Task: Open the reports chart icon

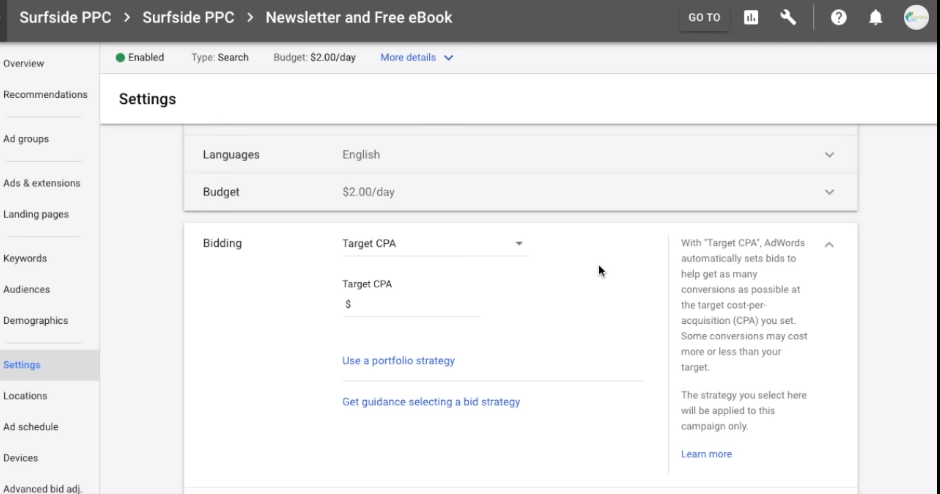Action: tap(751, 17)
